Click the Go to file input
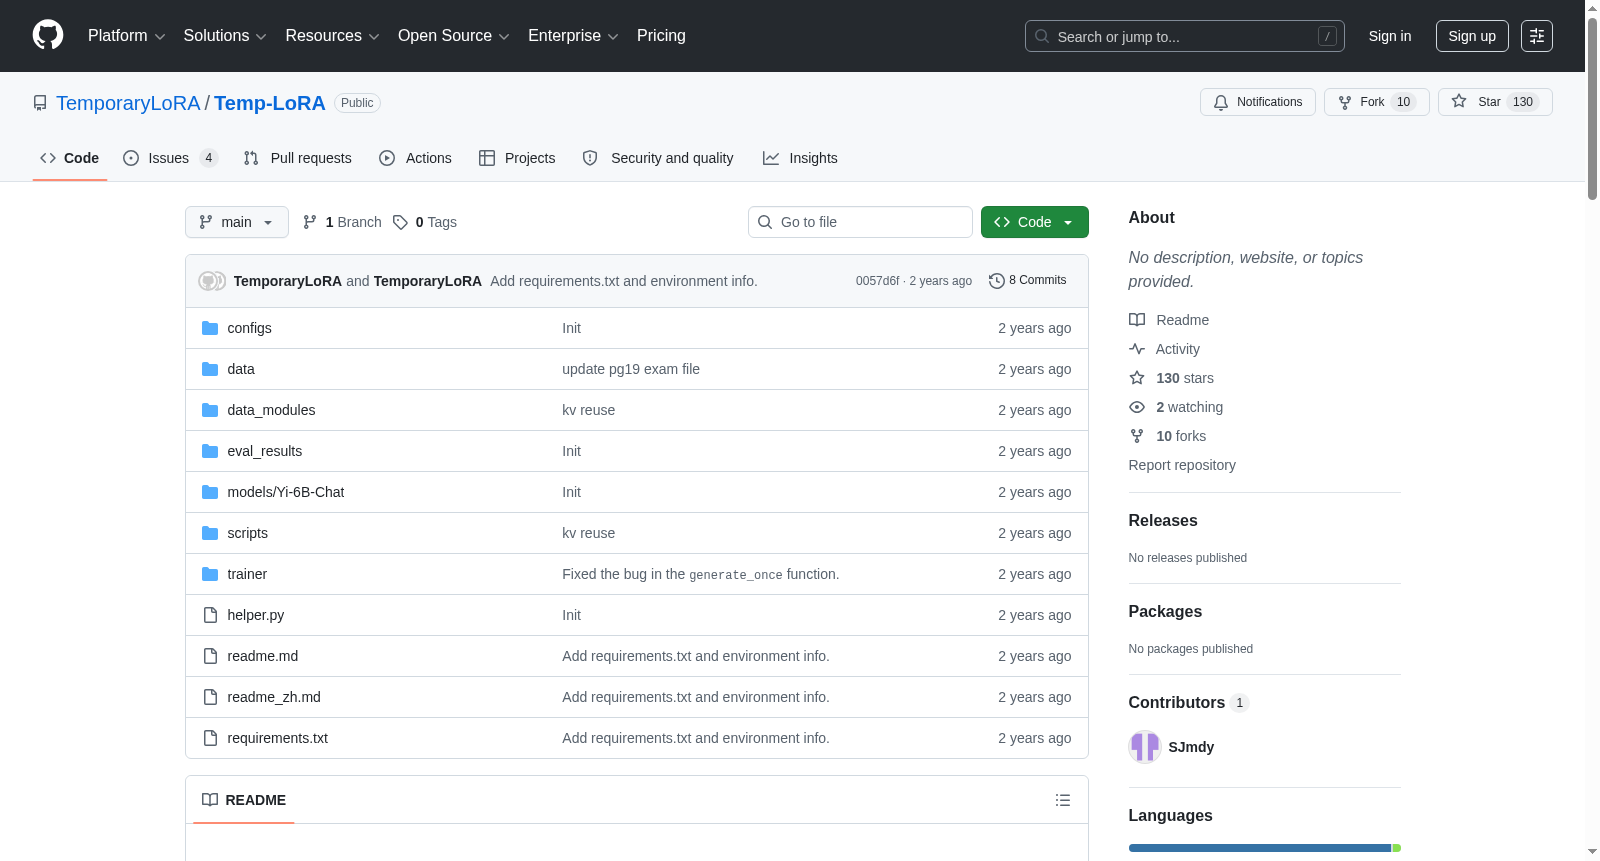Viewport: 1600px width, 861px height. 860,222
